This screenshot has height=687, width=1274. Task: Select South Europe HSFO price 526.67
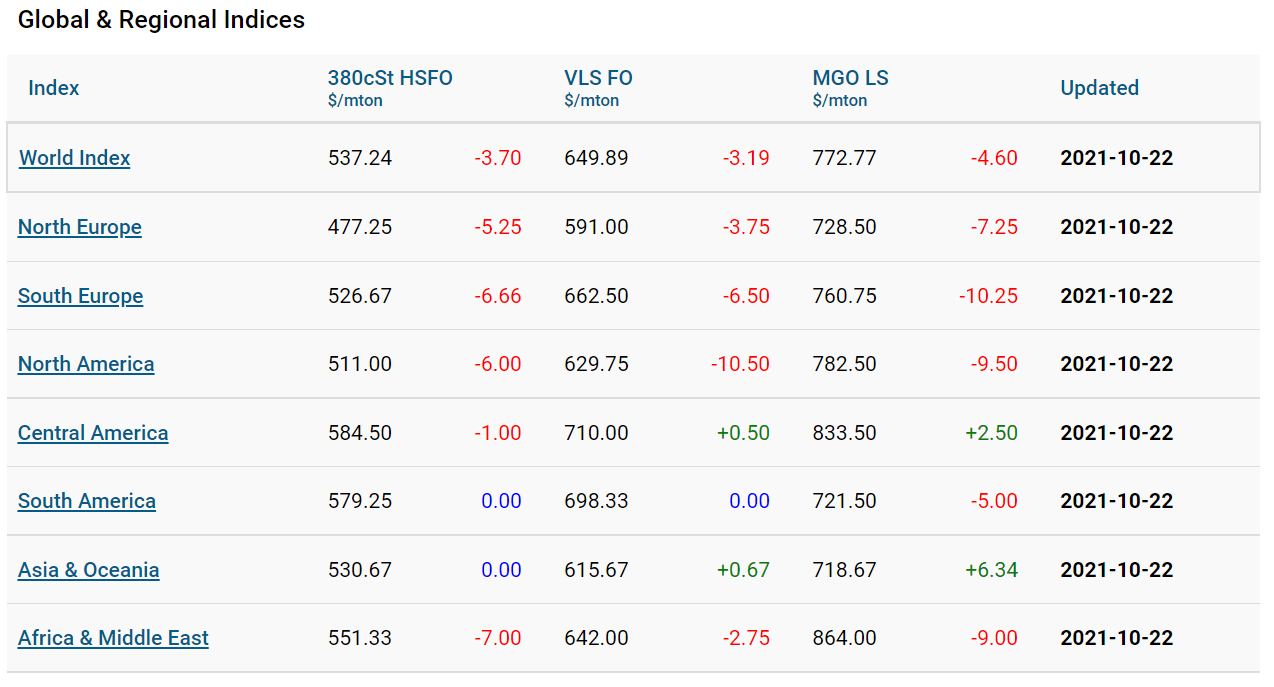click(x=360, y=296)
